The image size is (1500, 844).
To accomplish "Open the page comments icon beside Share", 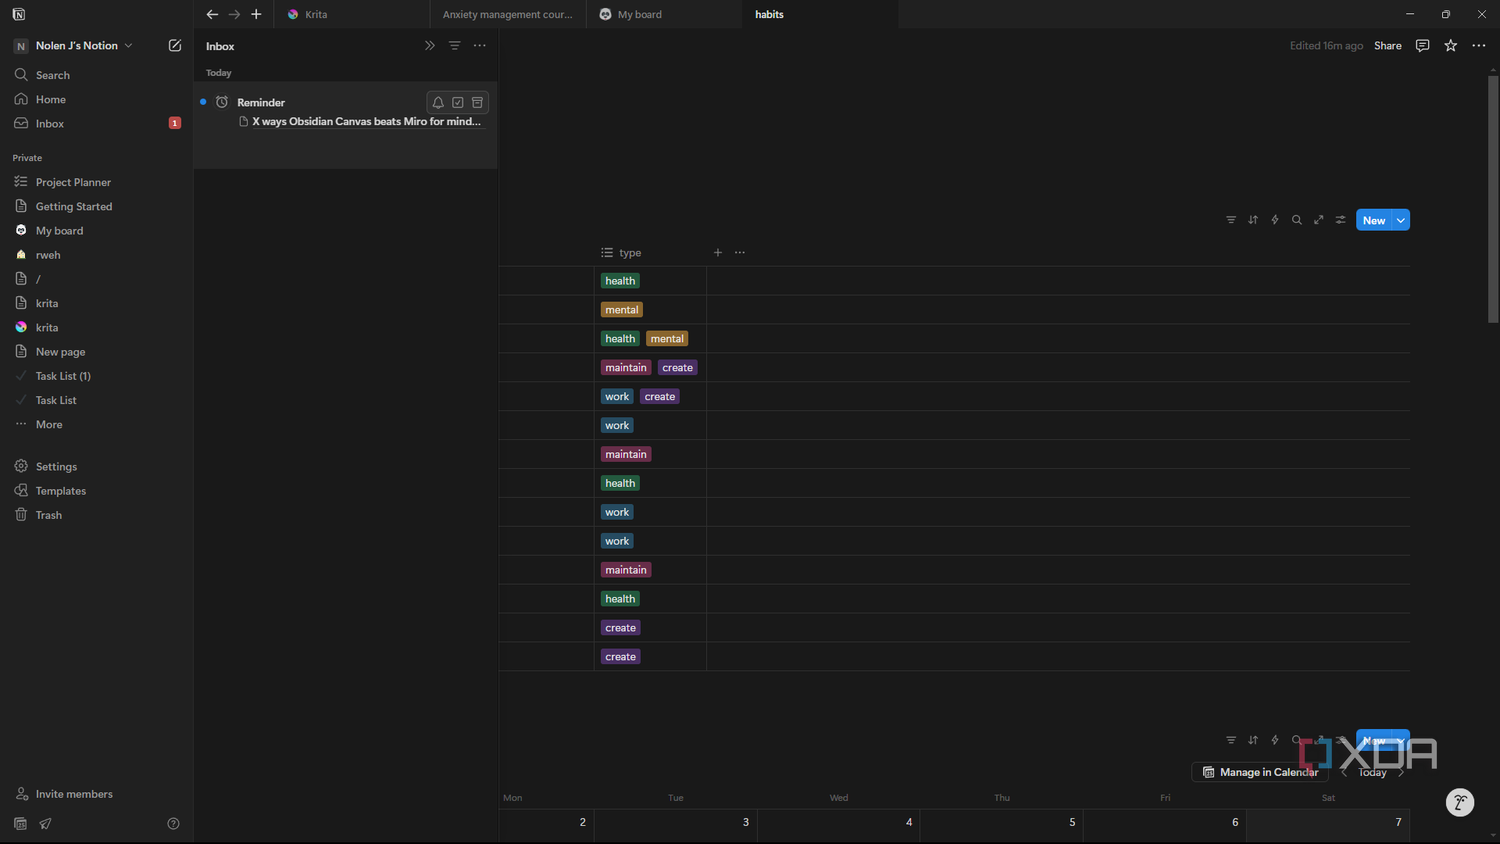I will [1423, 46].
